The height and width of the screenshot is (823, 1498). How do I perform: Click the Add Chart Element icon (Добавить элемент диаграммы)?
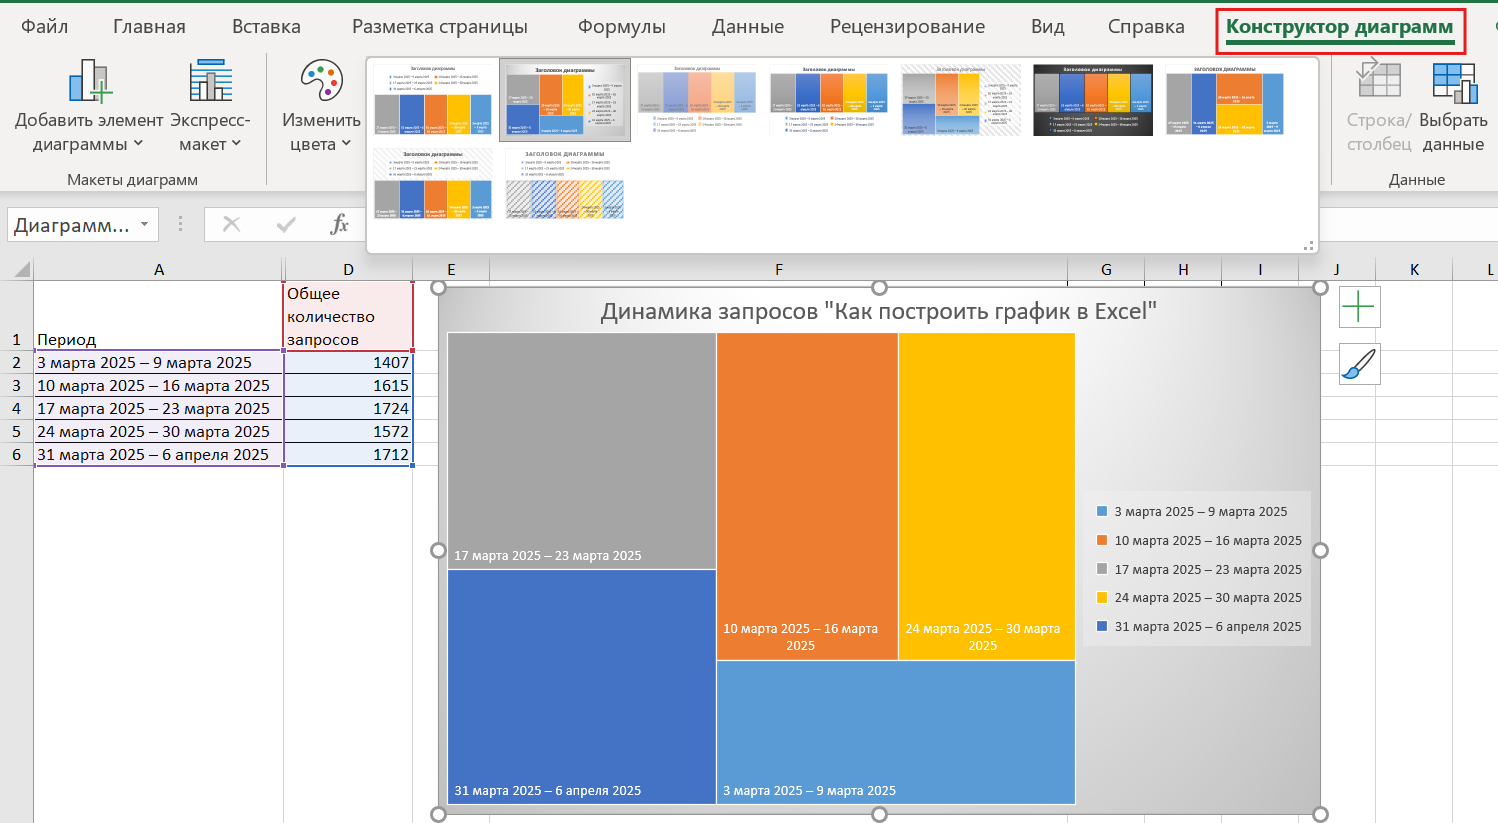[89, 82]
